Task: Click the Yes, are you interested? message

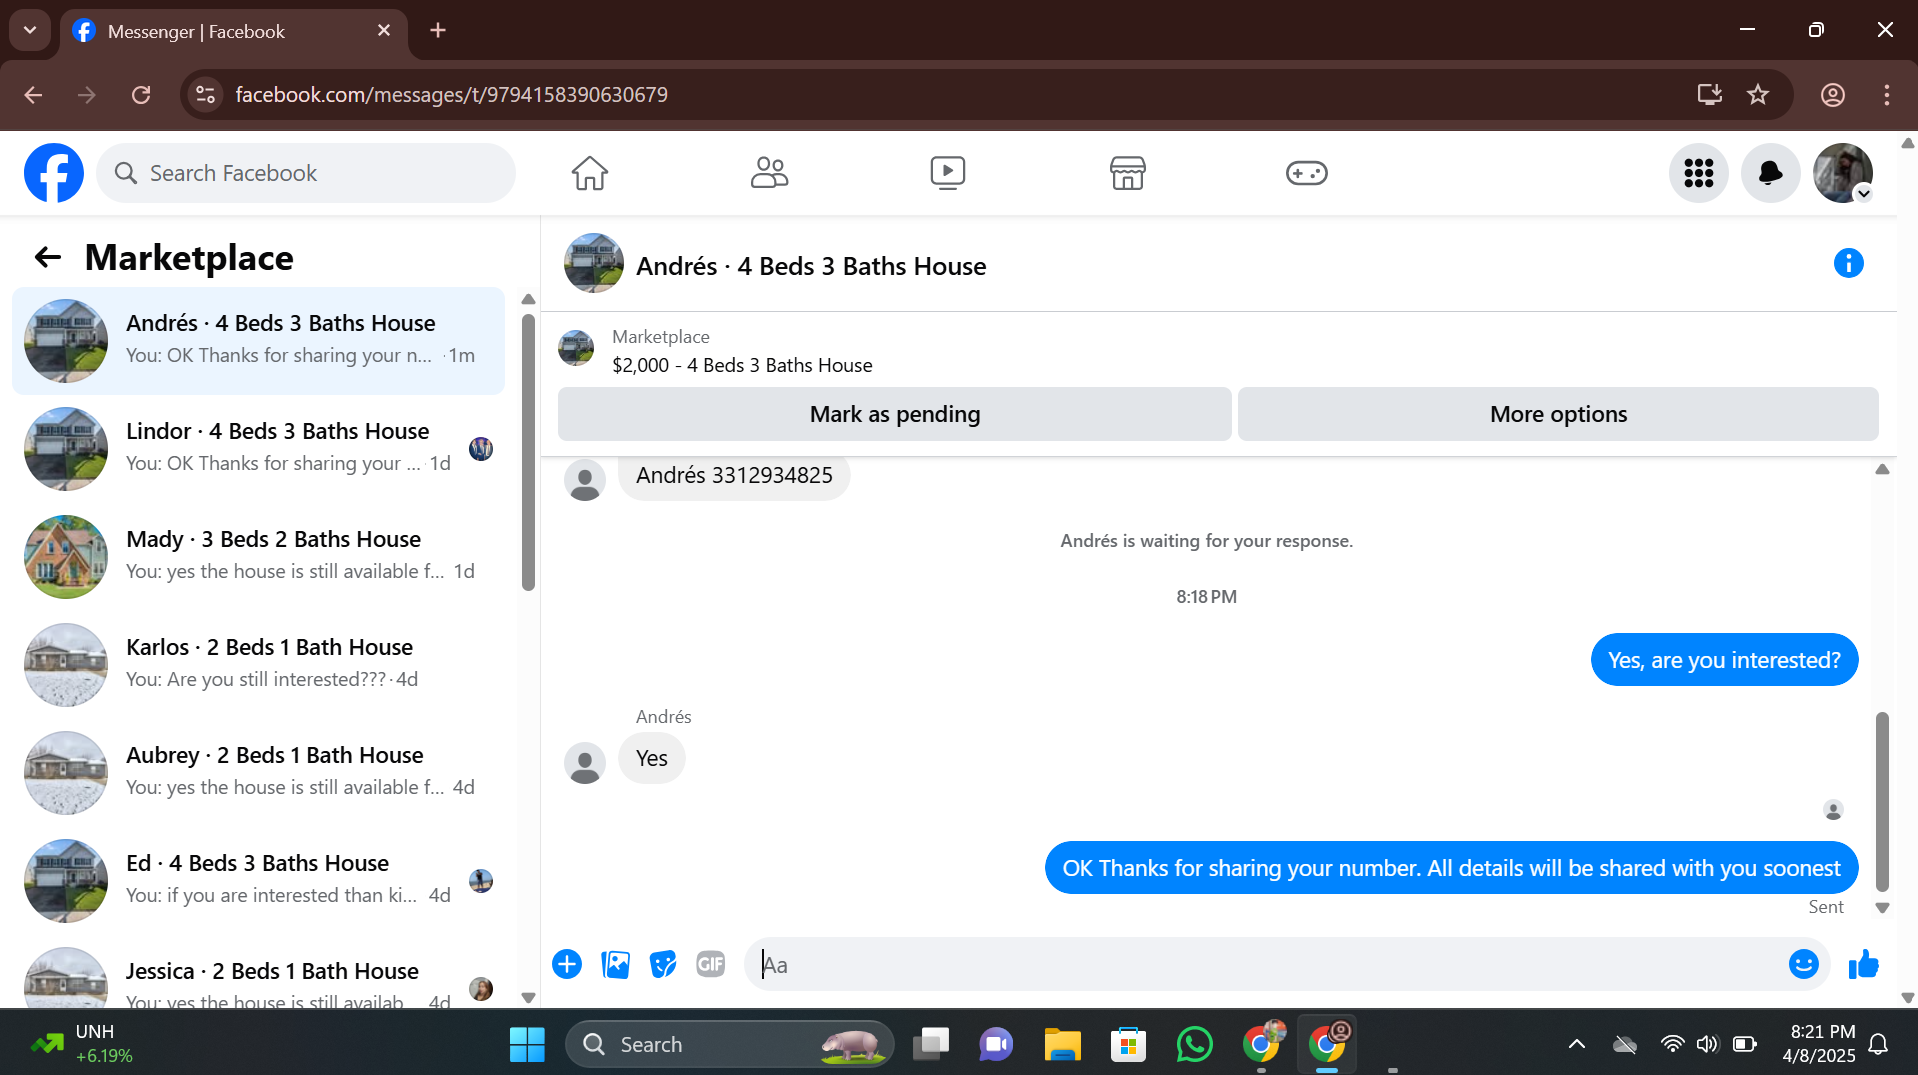Action: [x=1724, y=660]
